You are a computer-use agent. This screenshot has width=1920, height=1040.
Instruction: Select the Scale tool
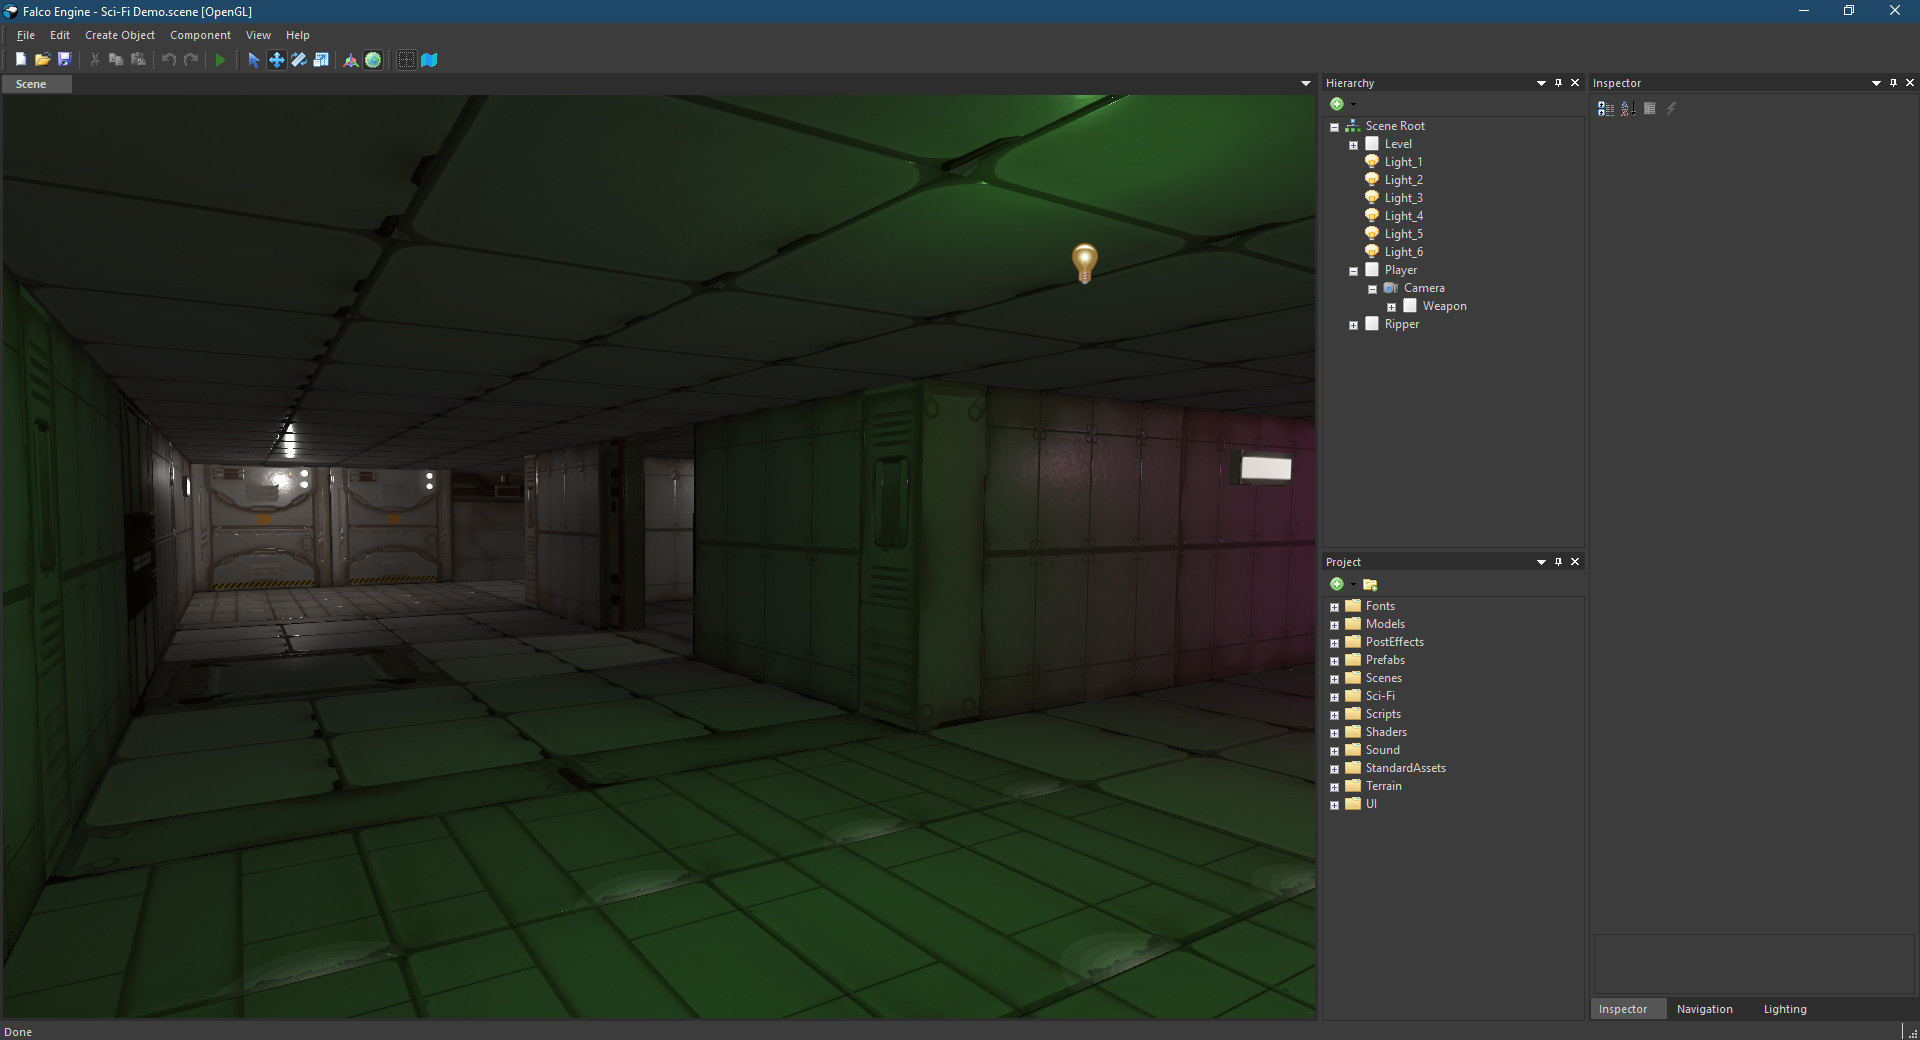321,60
